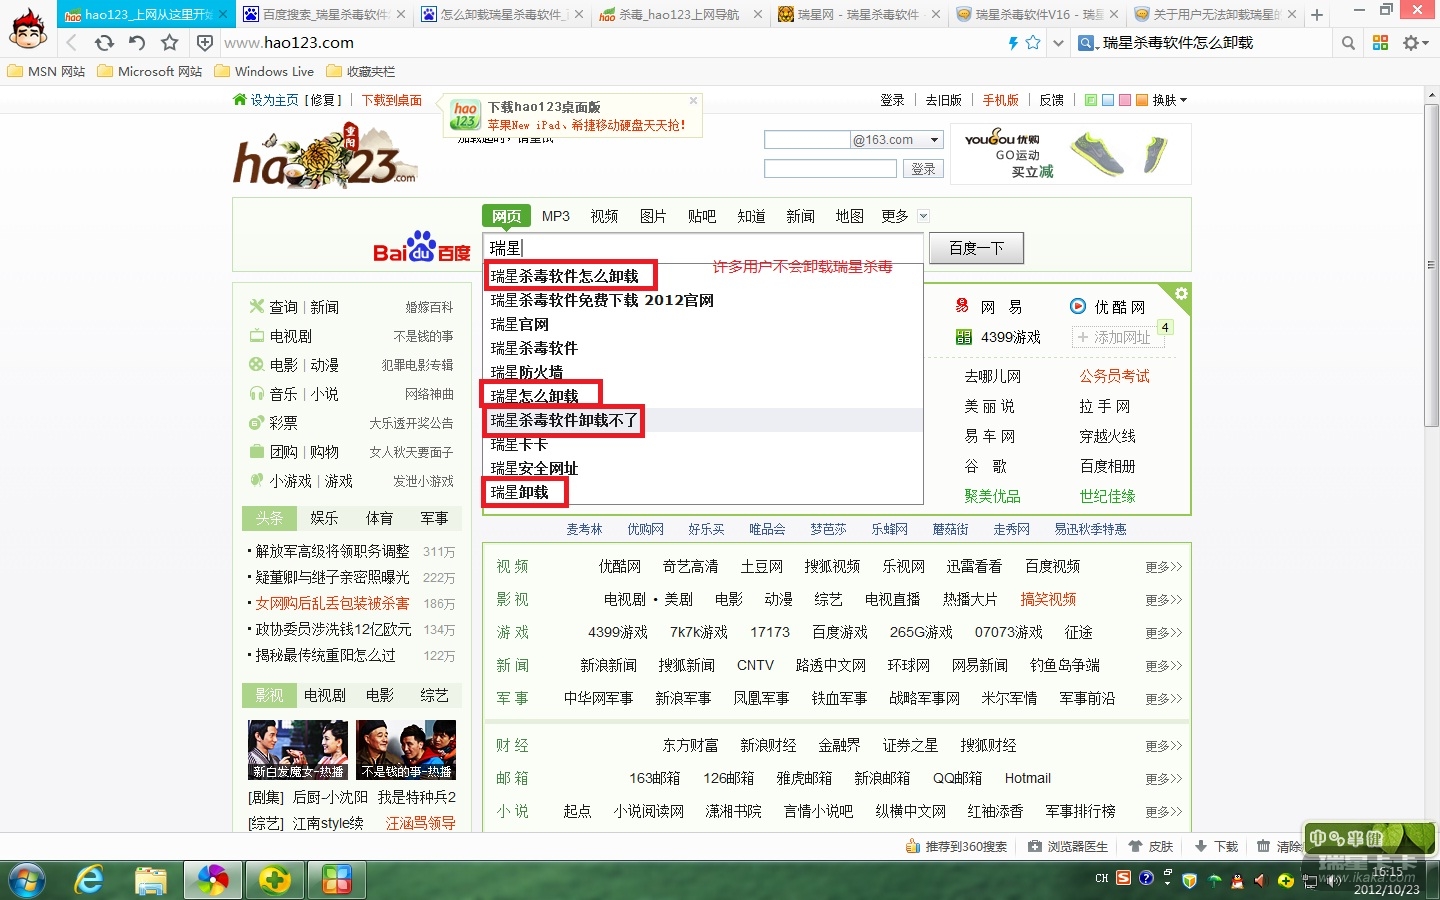Expand 更多>> in the 军事 row
1440x900 pixels.
[x=1164, y=699]
